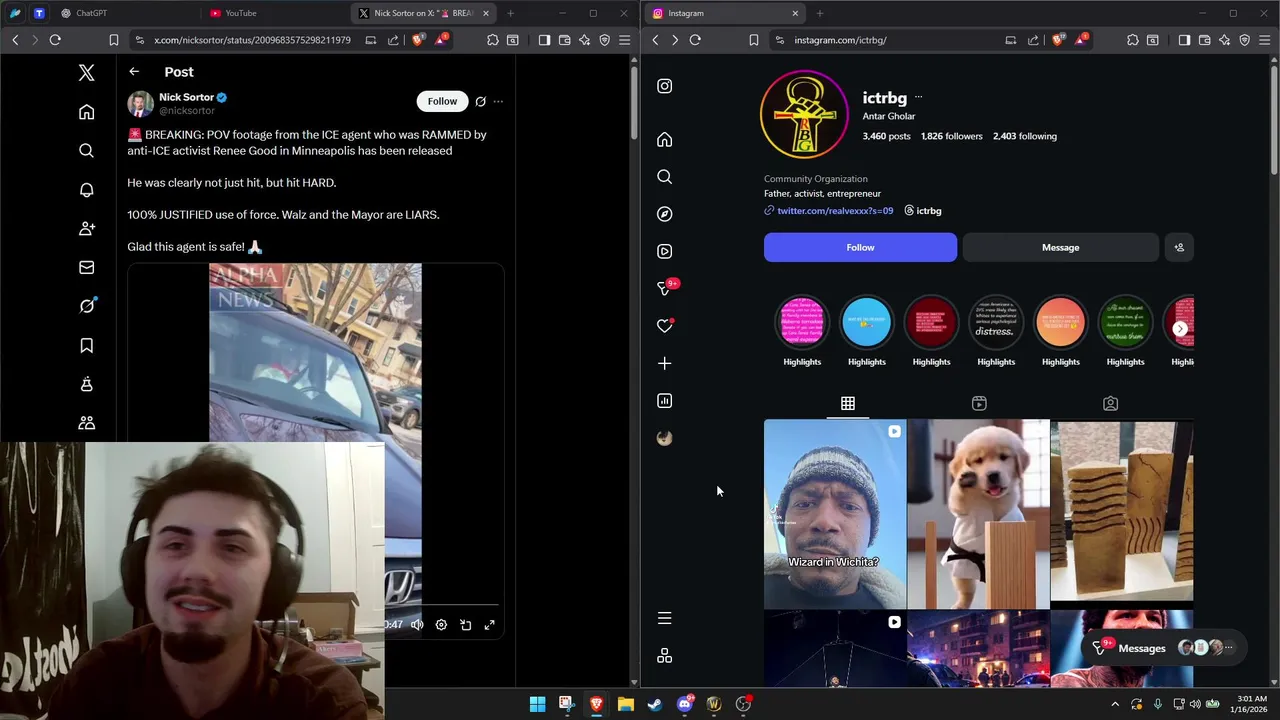Click similar accounts icon next to Message

1179,248
